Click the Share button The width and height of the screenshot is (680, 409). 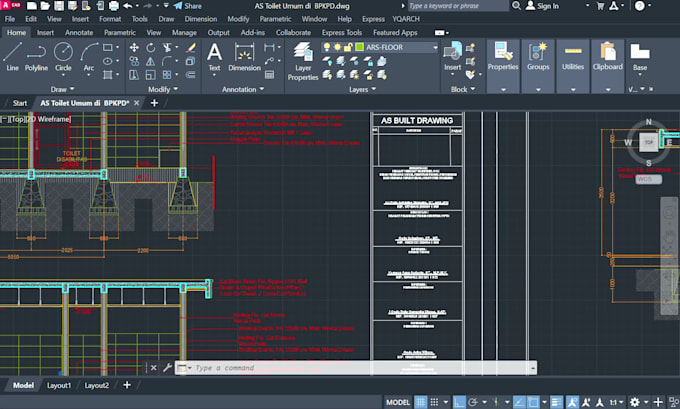pyautogui.click(x=187, y=6)
